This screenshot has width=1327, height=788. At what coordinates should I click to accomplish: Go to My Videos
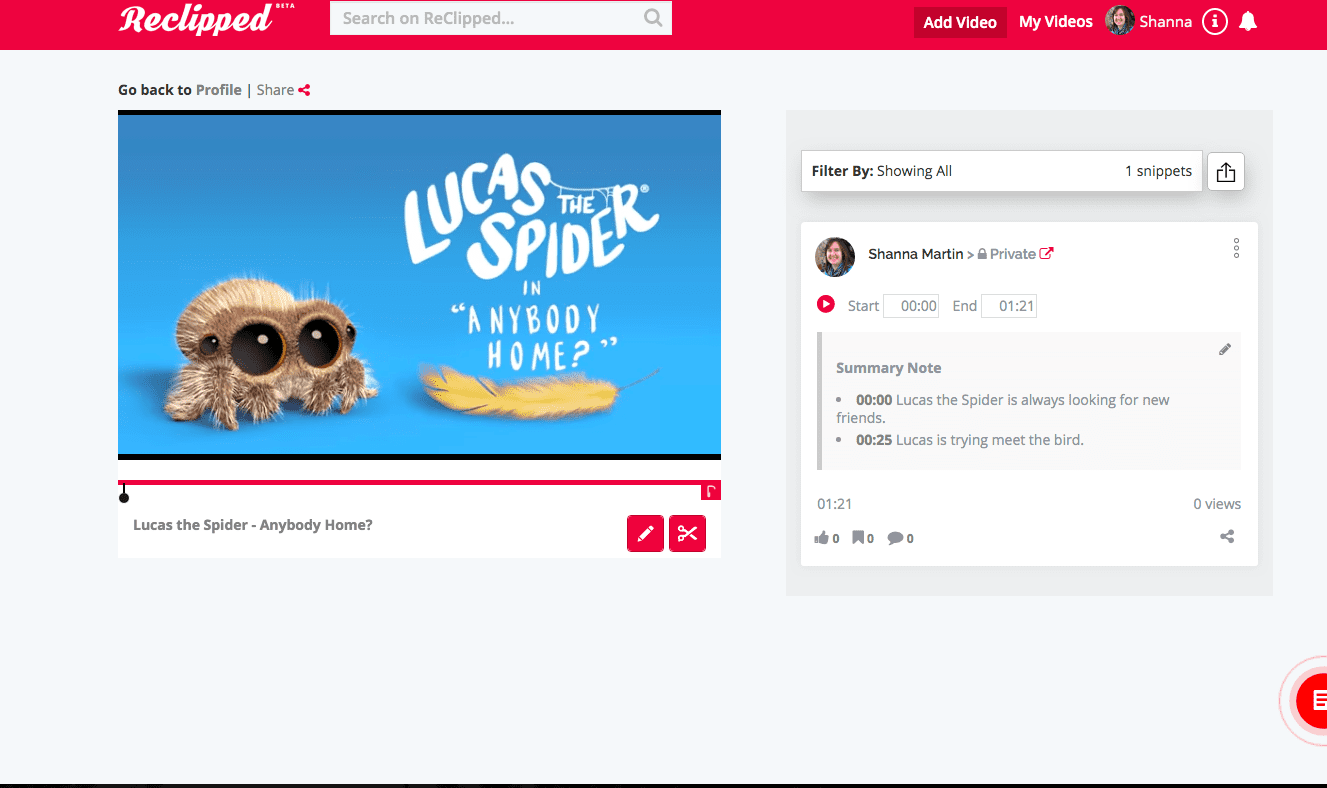click(1055, 22)
